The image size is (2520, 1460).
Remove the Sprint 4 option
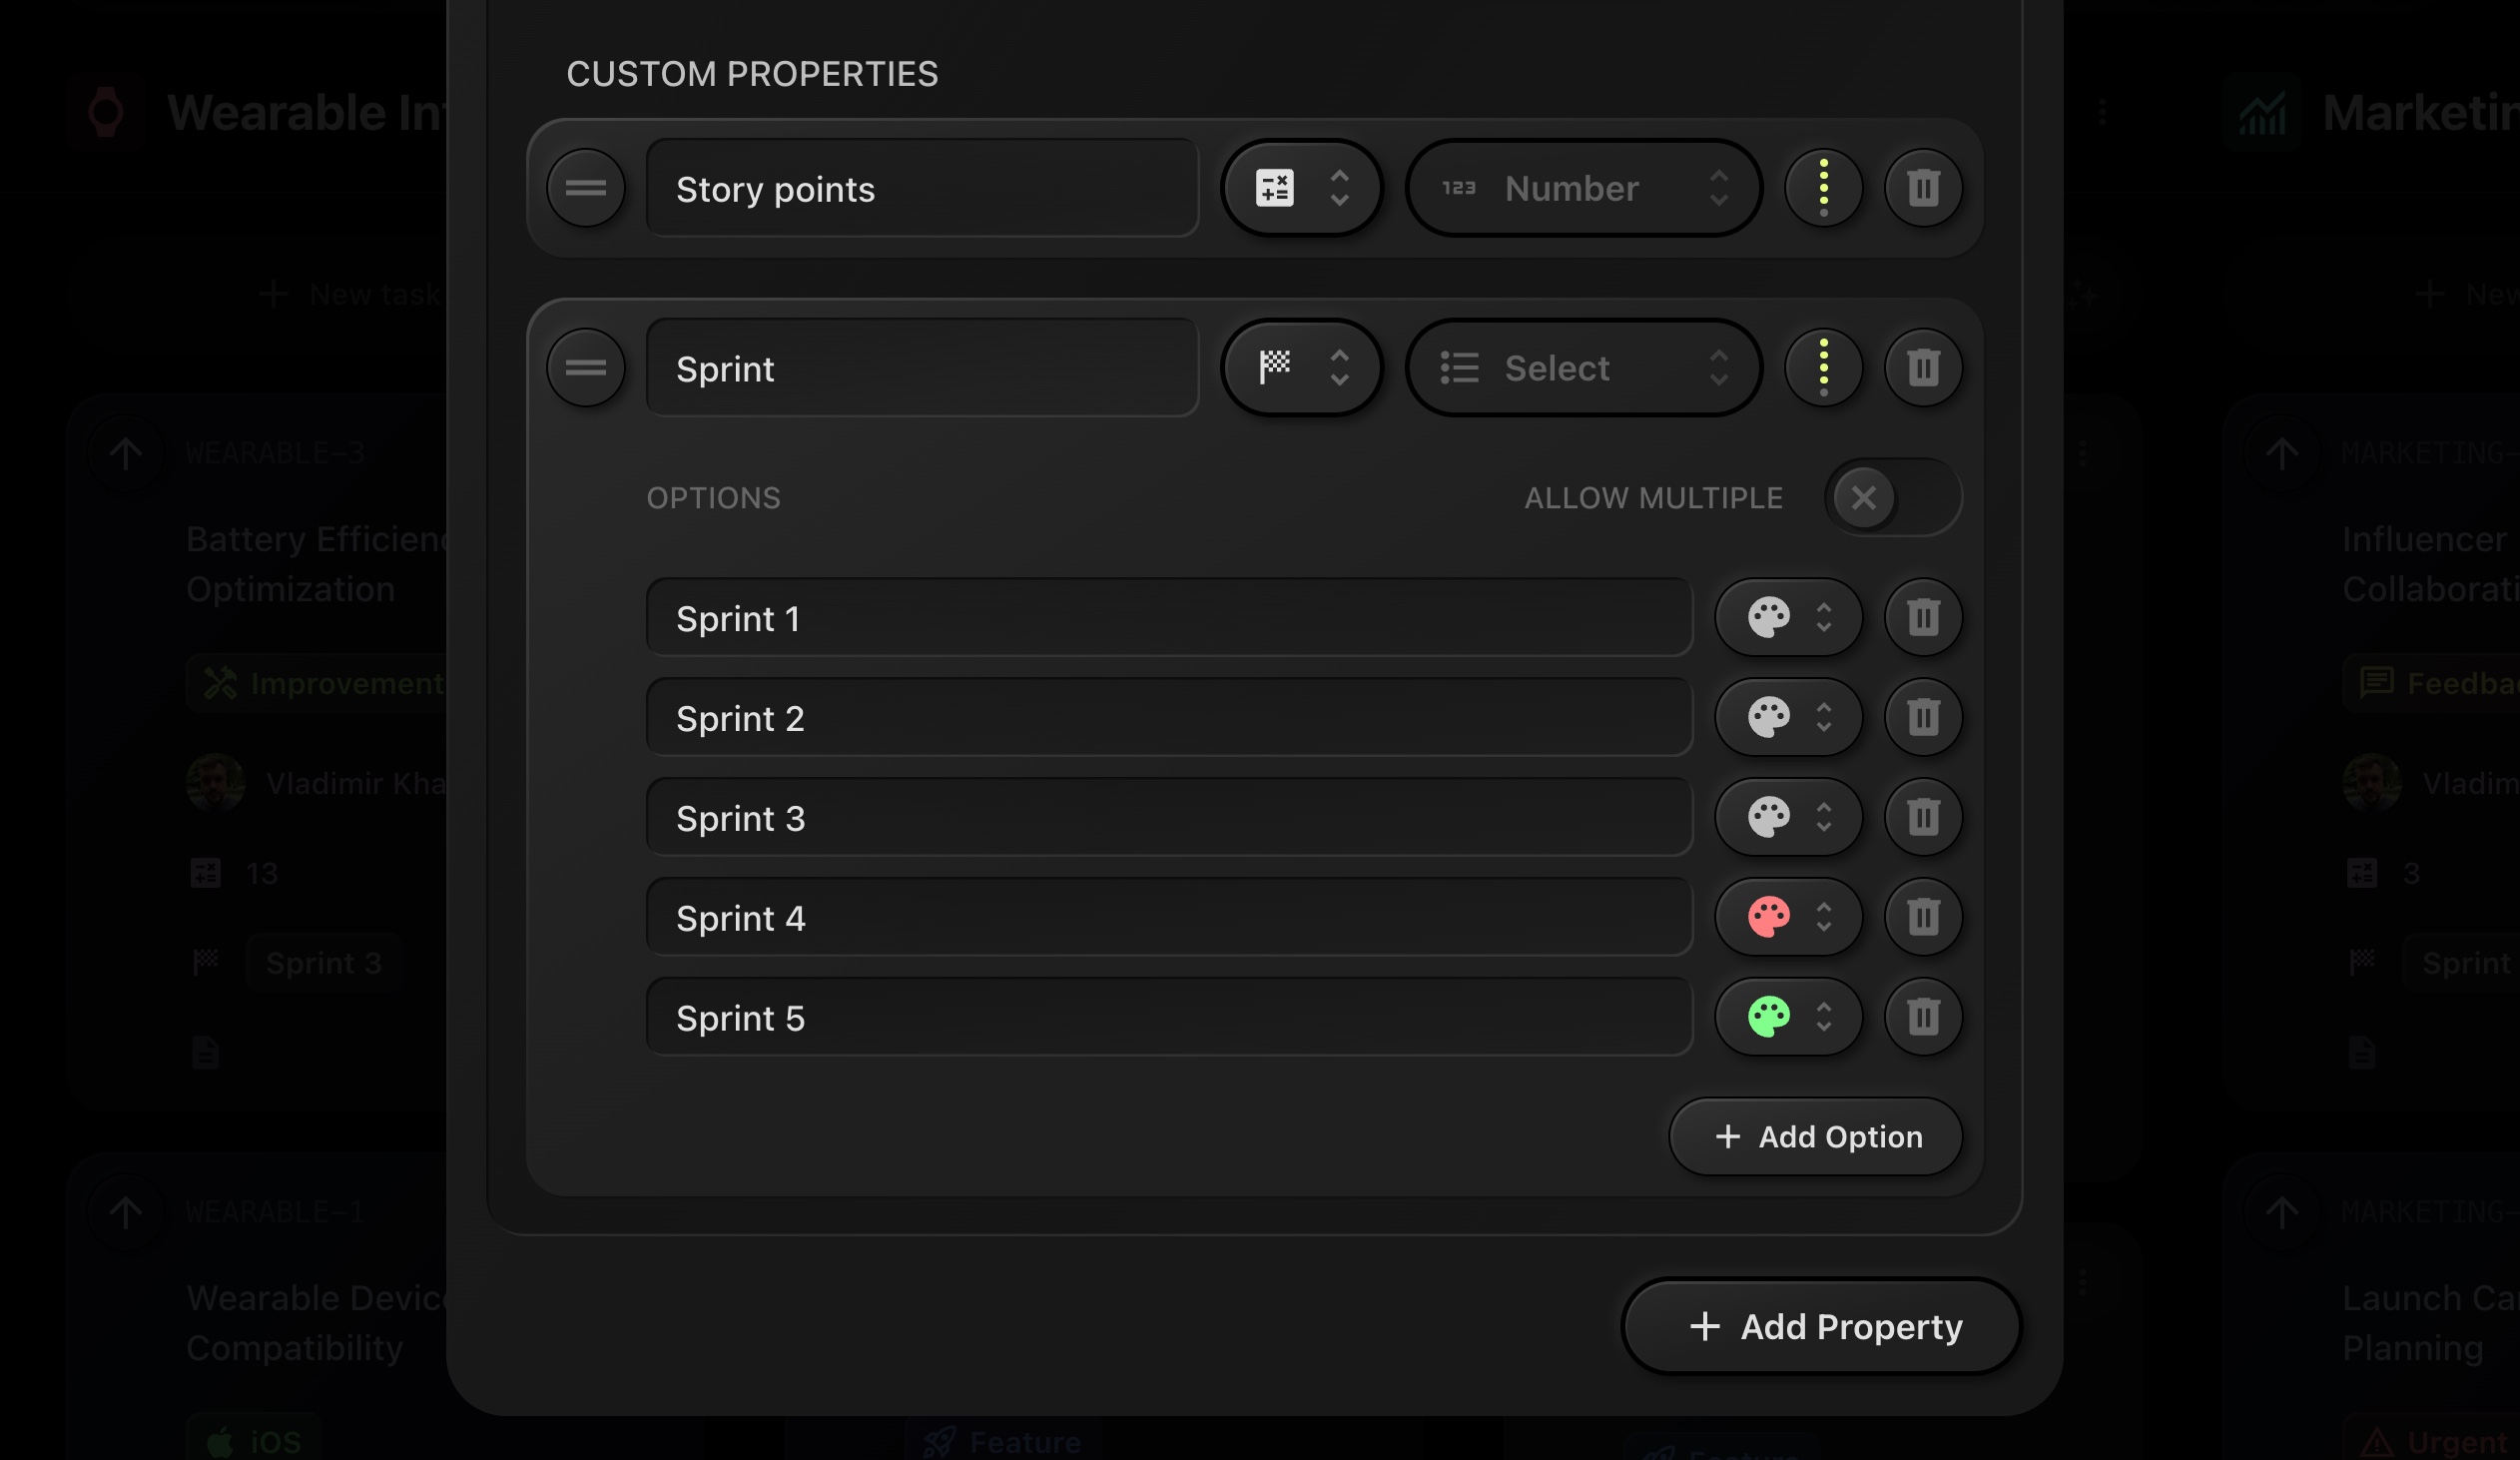1922,917
